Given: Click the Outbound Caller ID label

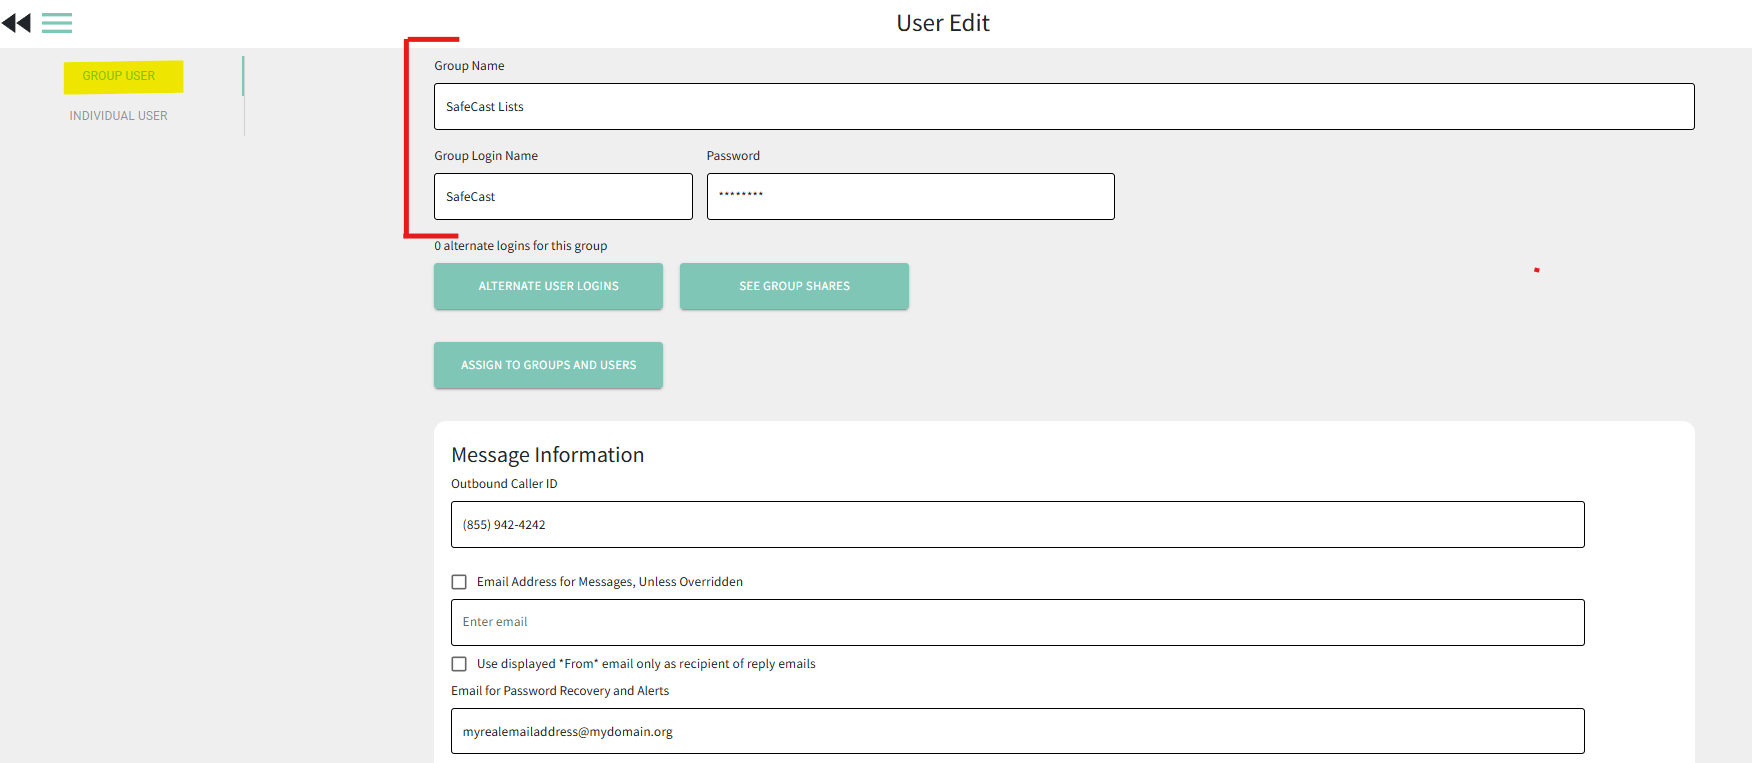Looking at the screenshot, I should pyautogui.click(x=504, y=484).
